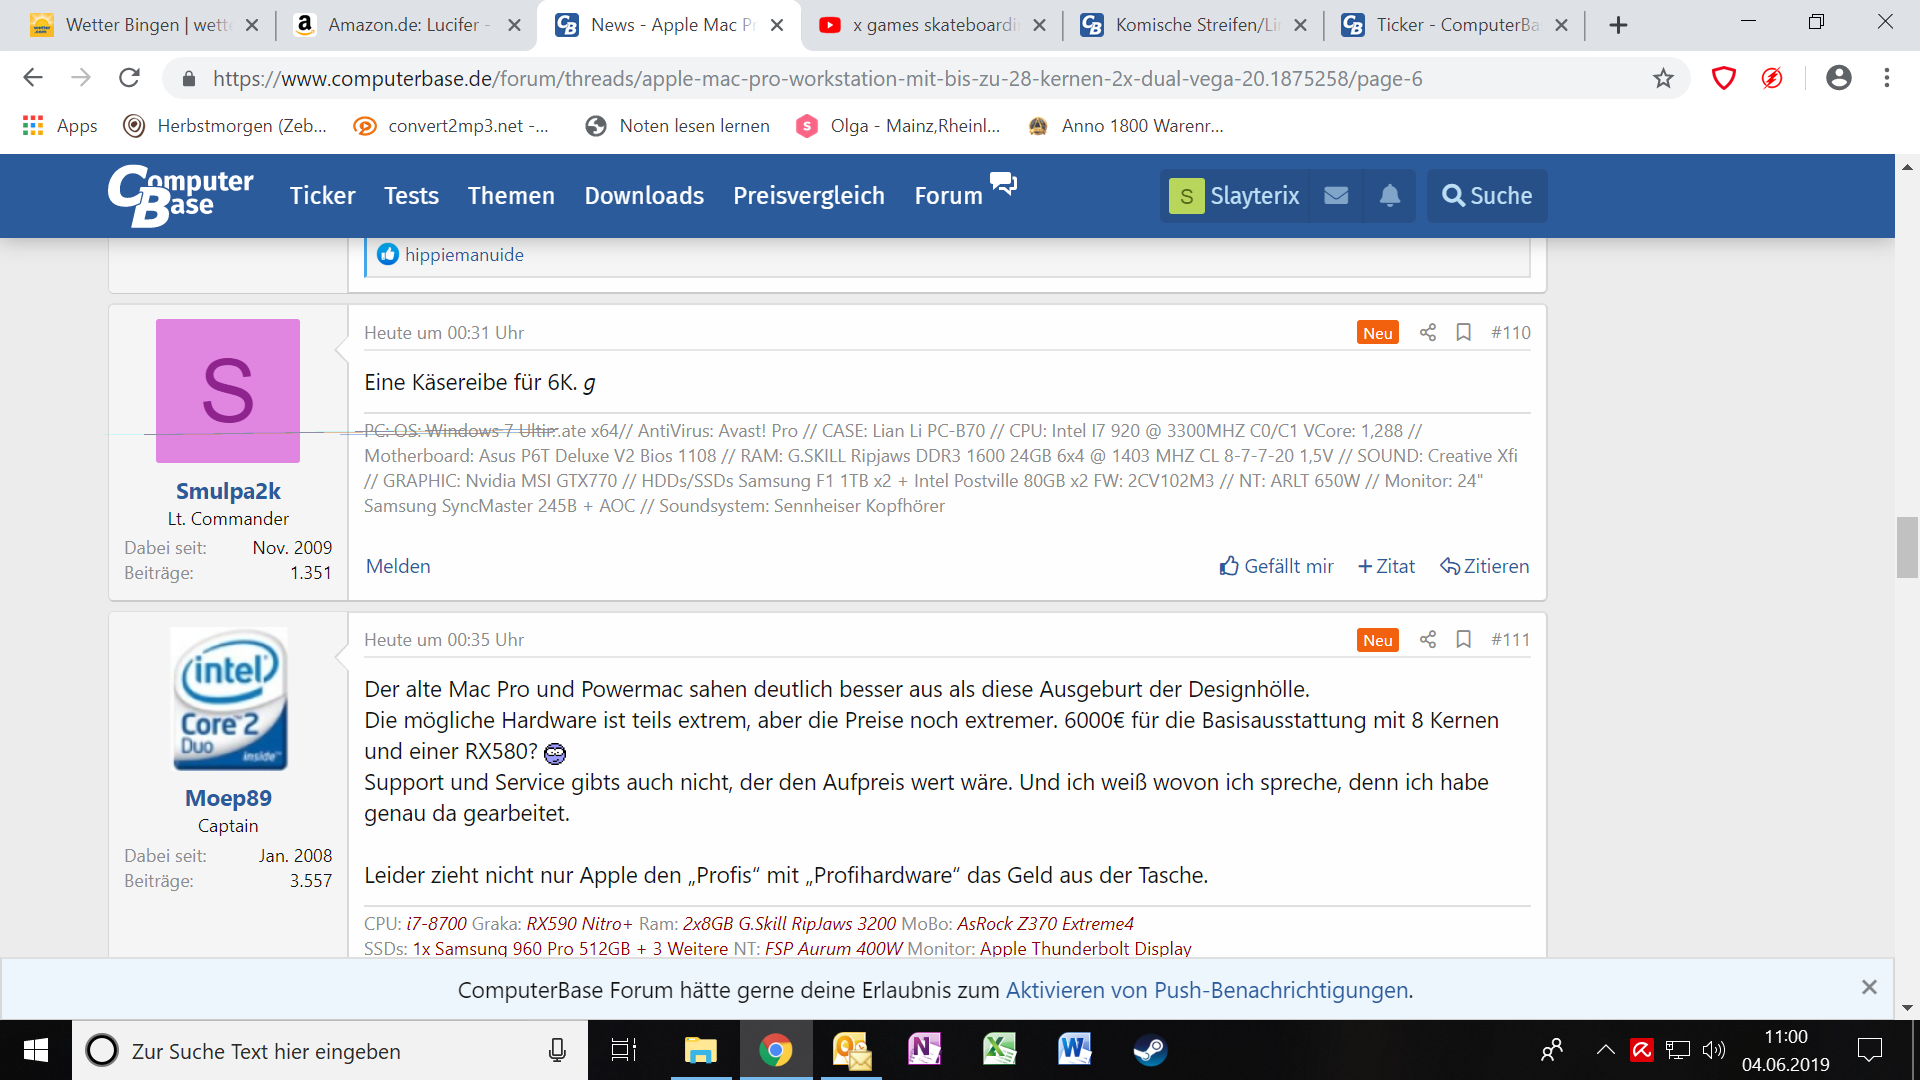The height and width of the screenshot is (1080, 1920).
Task: Open the notifications bell icon
Action: pyautogui.click(x=1389, y=196)
